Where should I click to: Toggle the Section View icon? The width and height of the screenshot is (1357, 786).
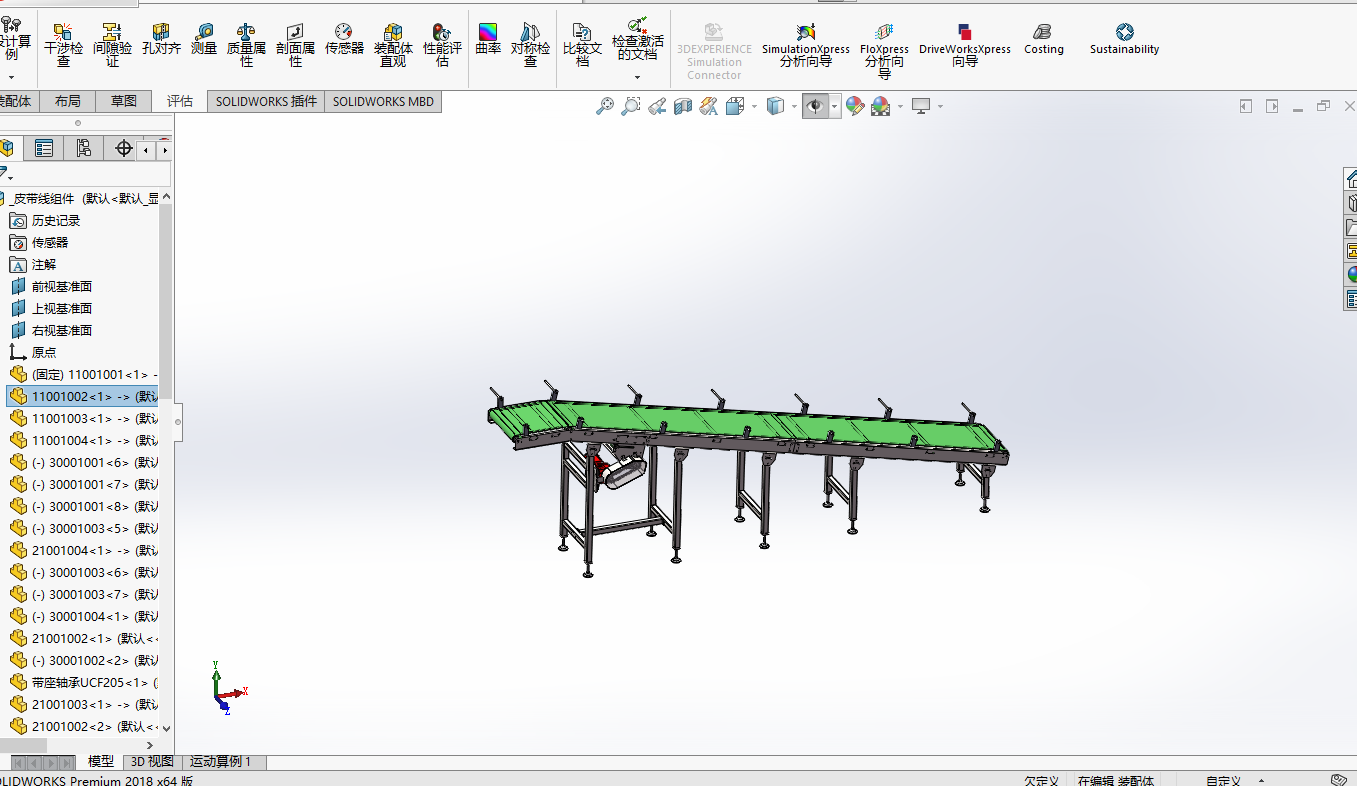pos(683,106)
